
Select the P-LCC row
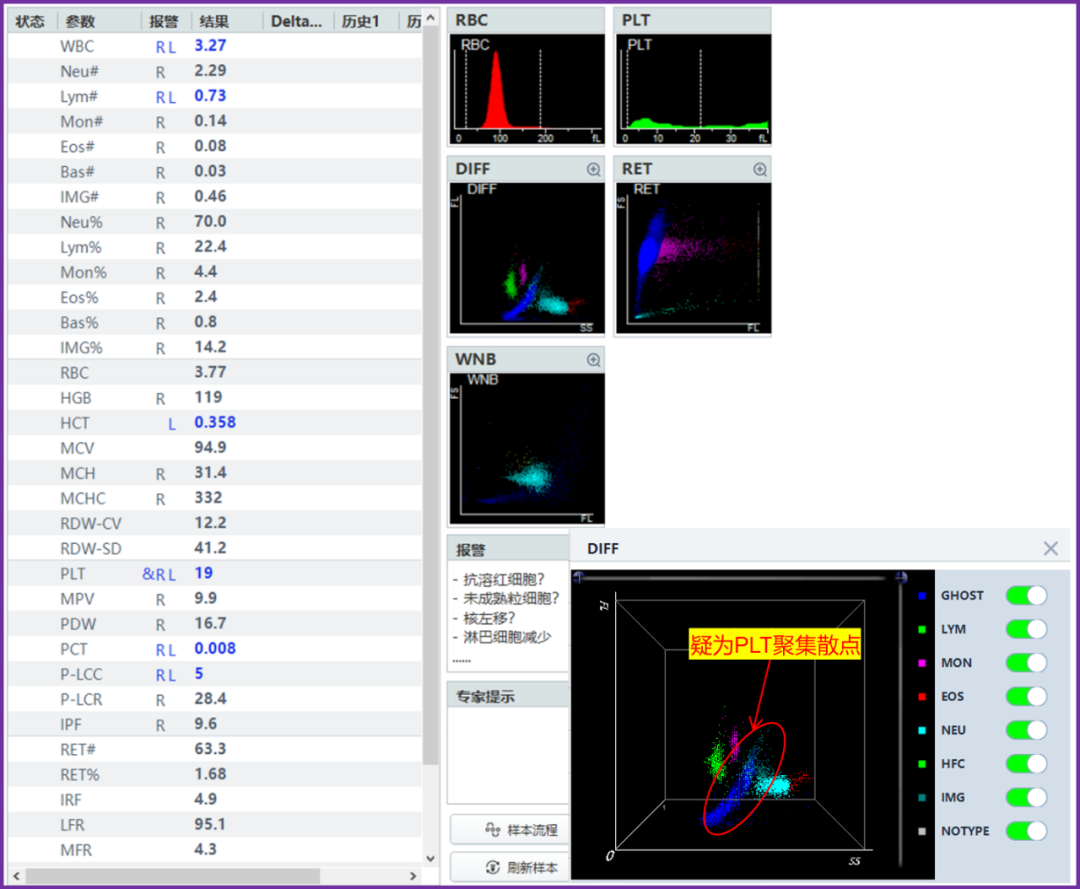(x=215, y=674)
